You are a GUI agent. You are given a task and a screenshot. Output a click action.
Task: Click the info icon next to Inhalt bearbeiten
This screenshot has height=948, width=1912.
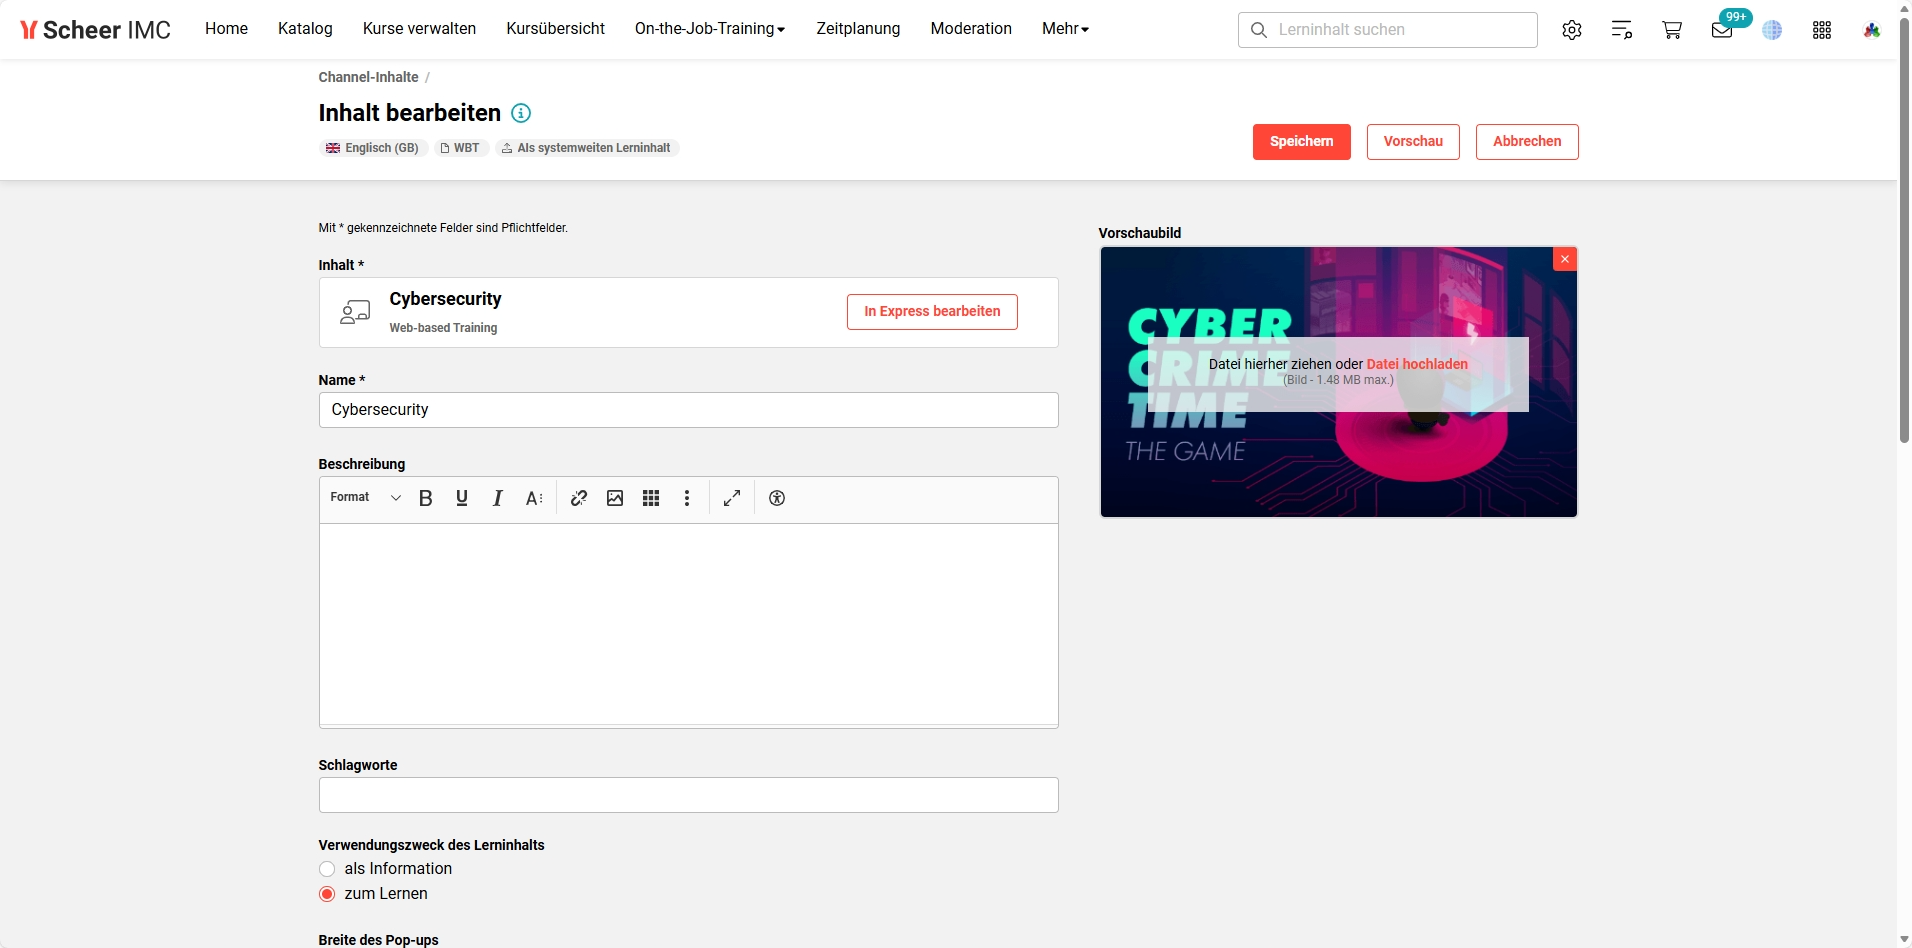coord(521,113)
